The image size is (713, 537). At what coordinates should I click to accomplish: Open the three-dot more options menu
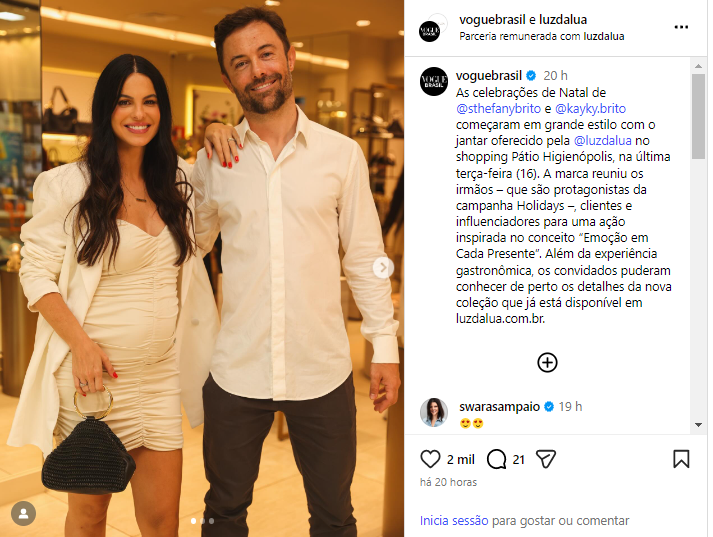pyautogui.click(x=681, y=27)
